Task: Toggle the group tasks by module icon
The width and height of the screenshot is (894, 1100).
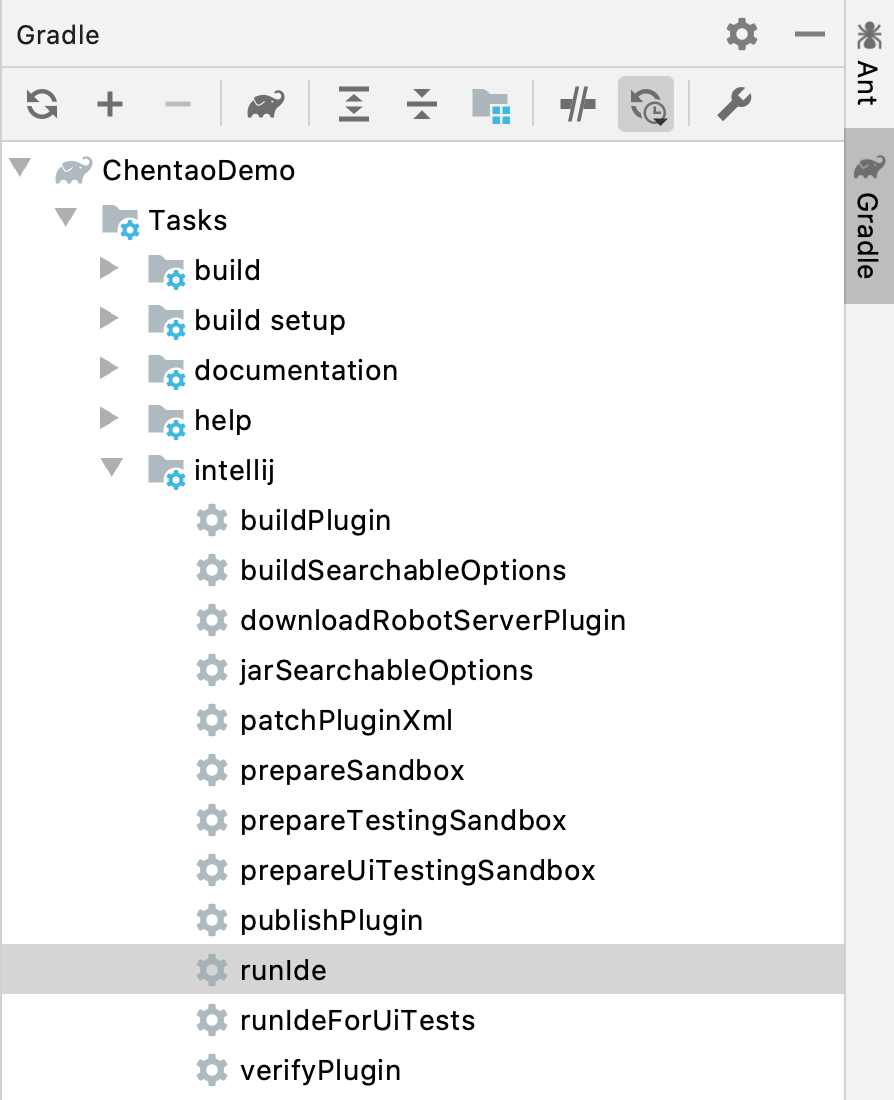Action: 491,103
